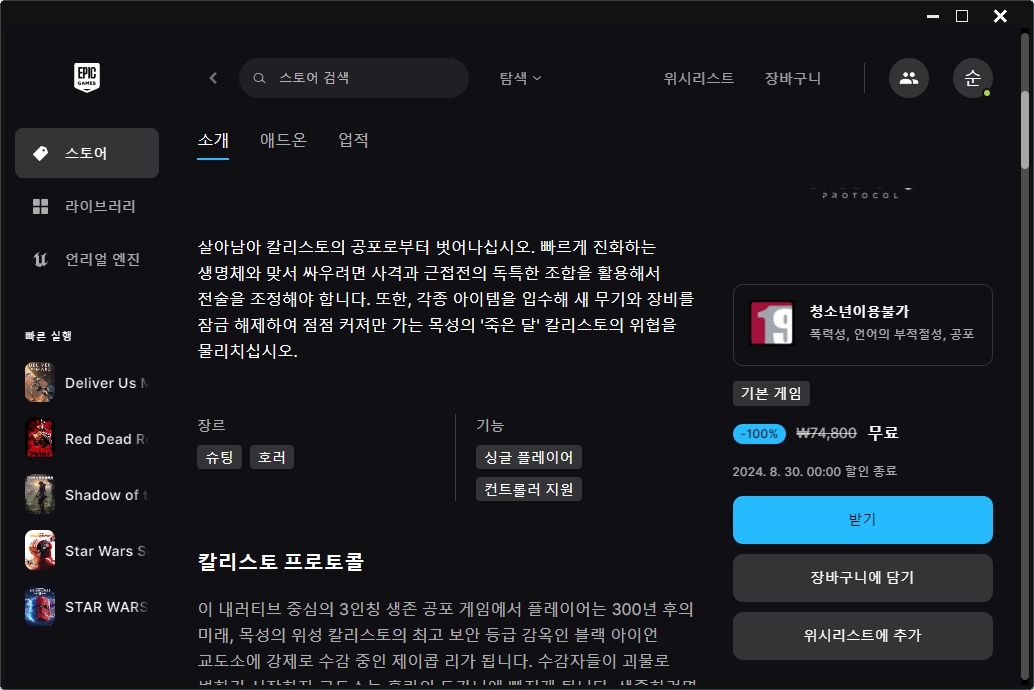Click the blue 받기 button
The image size is (1034, 690).
click(x=863, y=520)
